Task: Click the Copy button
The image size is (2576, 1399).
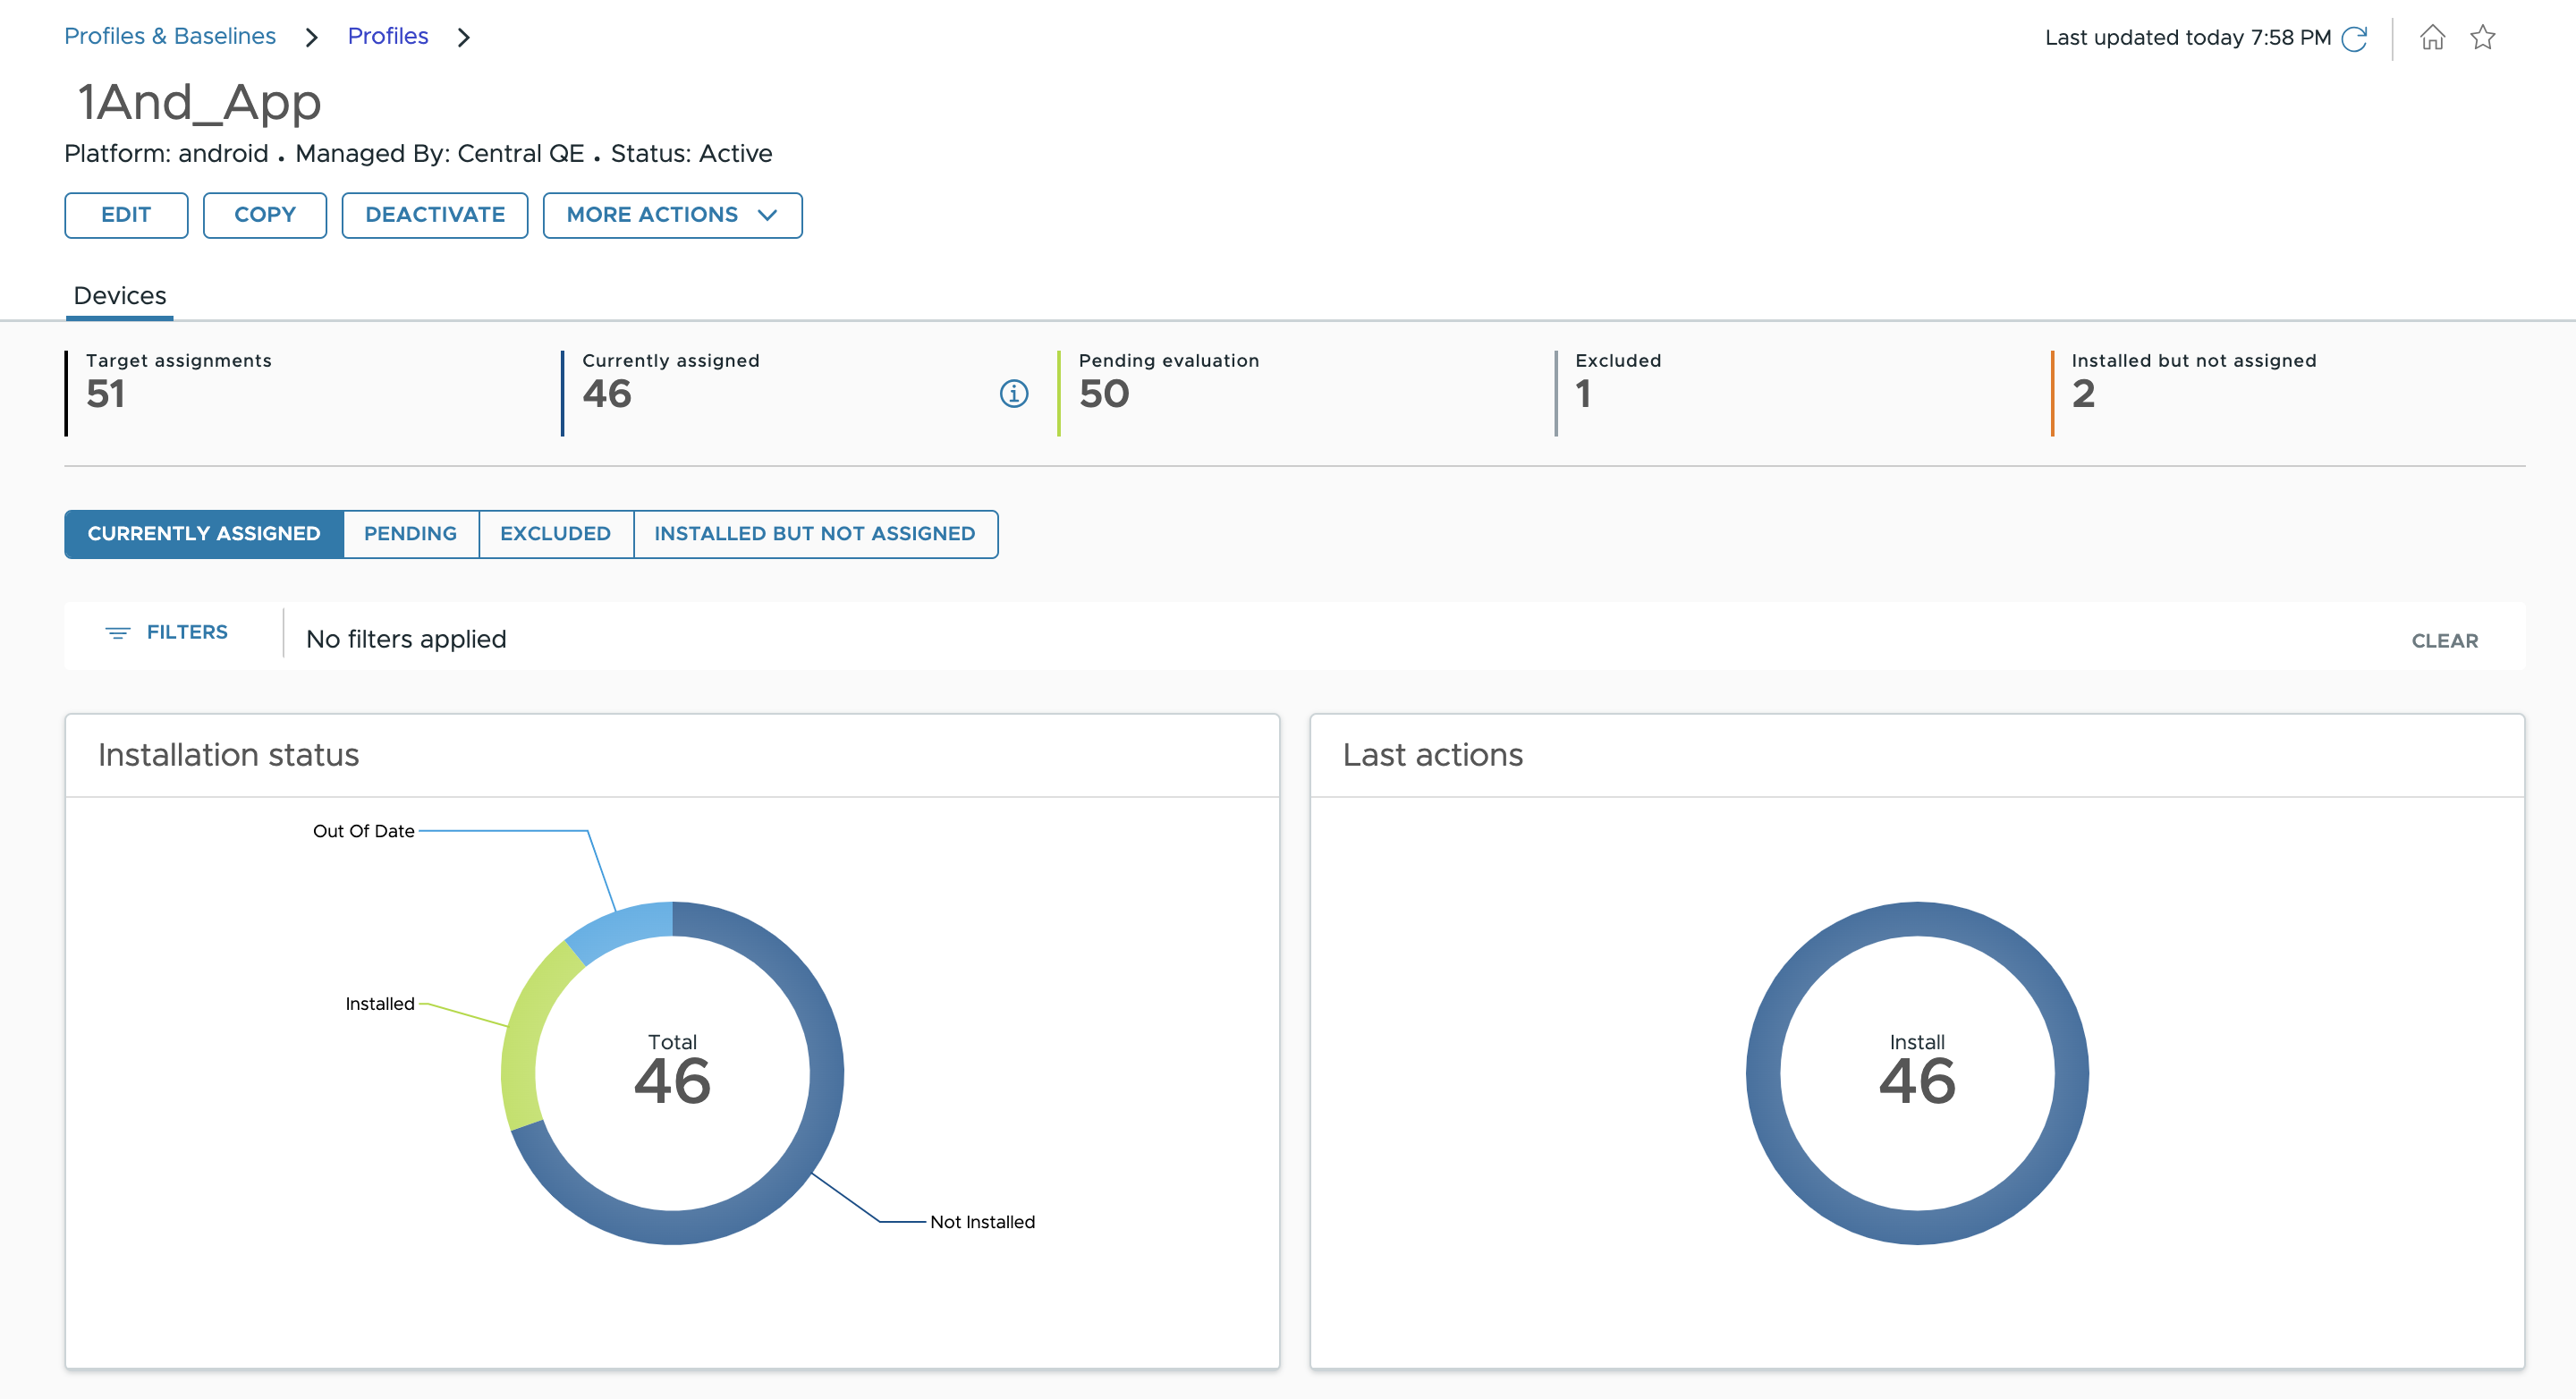Action: tap(265, 215)
